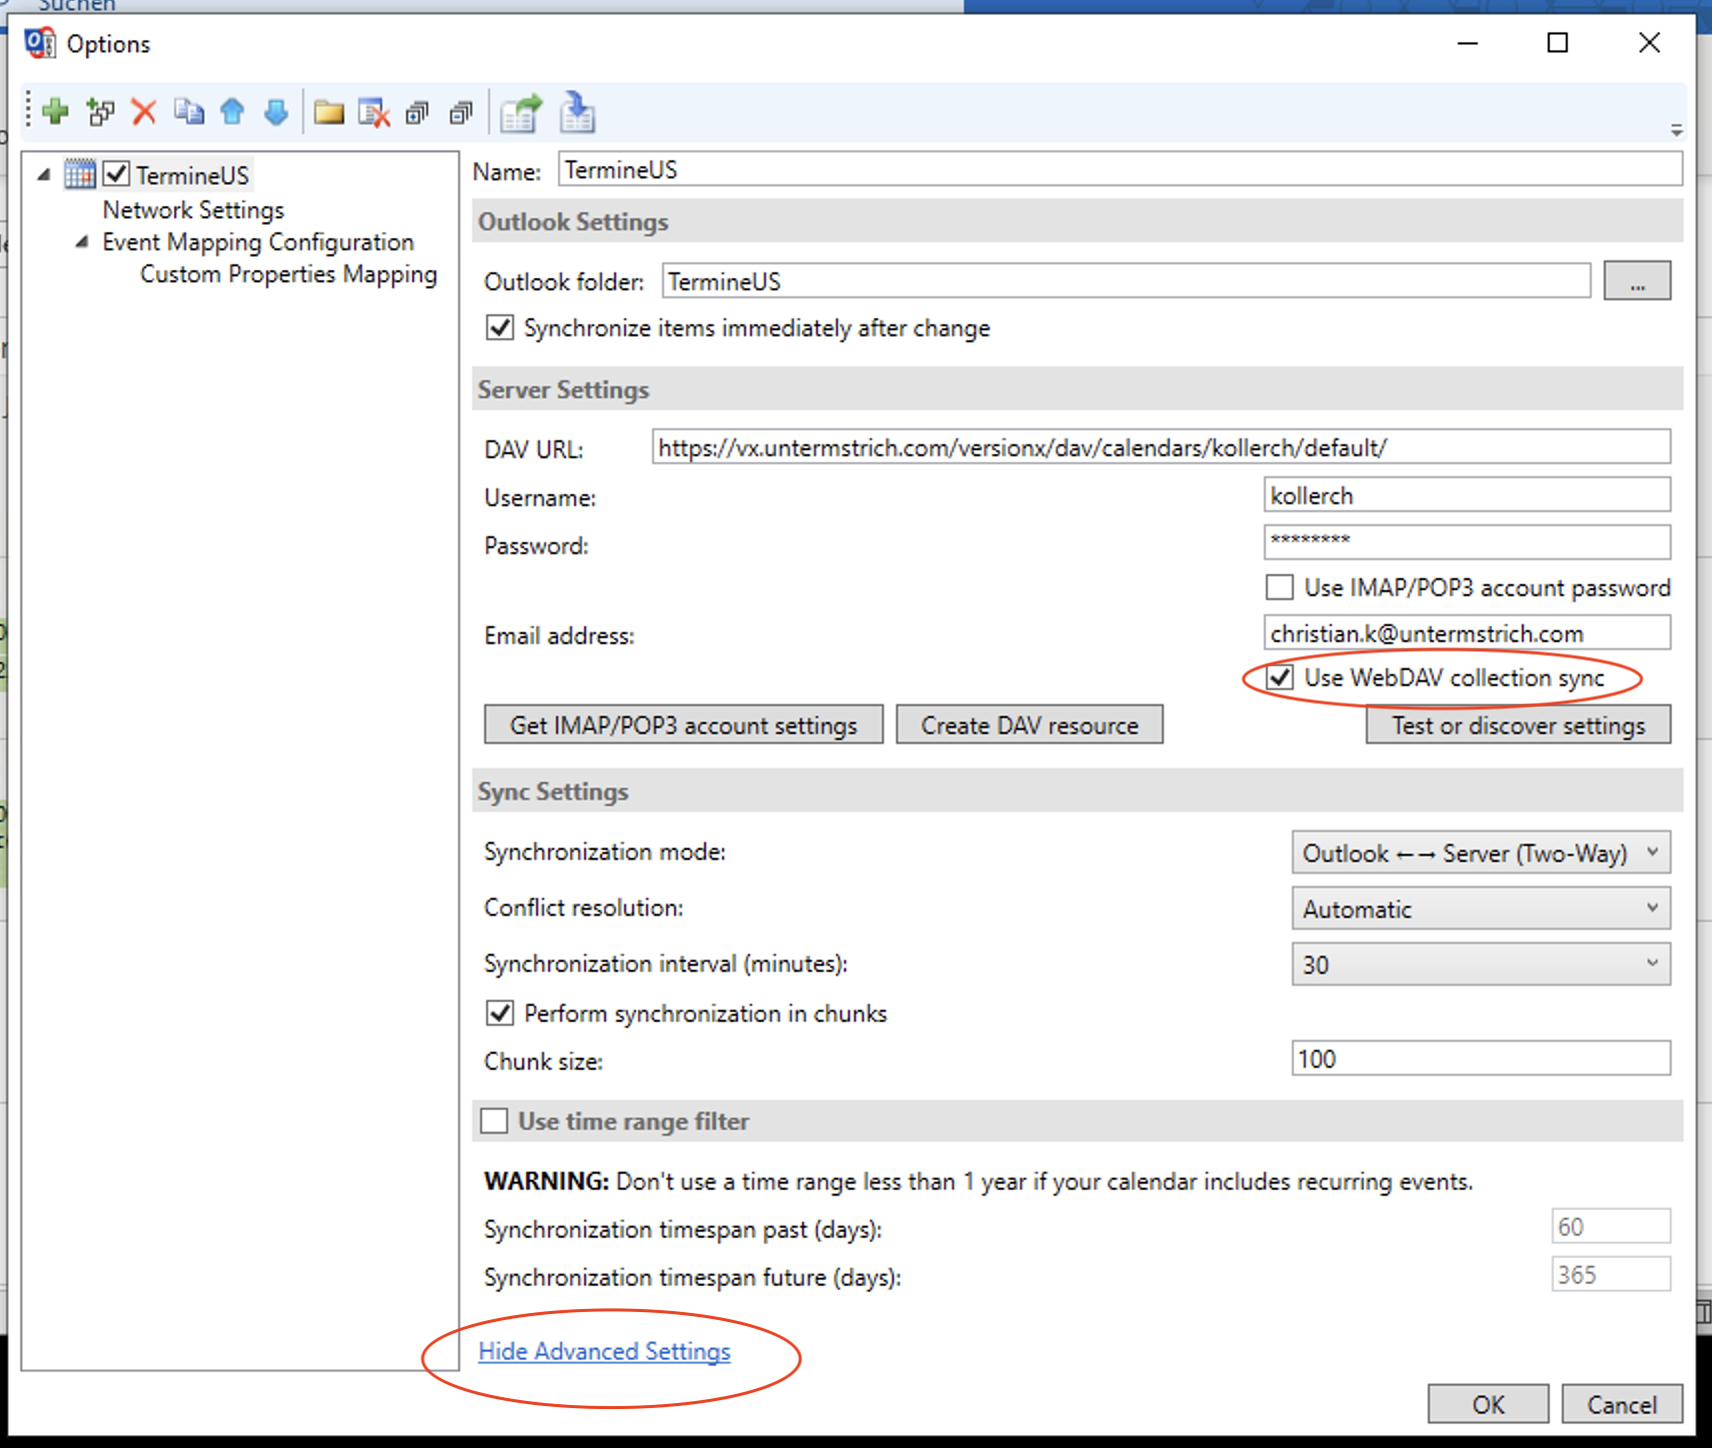
Task: Open the Synchronization interval dropdown
Action: (1480, 964)
